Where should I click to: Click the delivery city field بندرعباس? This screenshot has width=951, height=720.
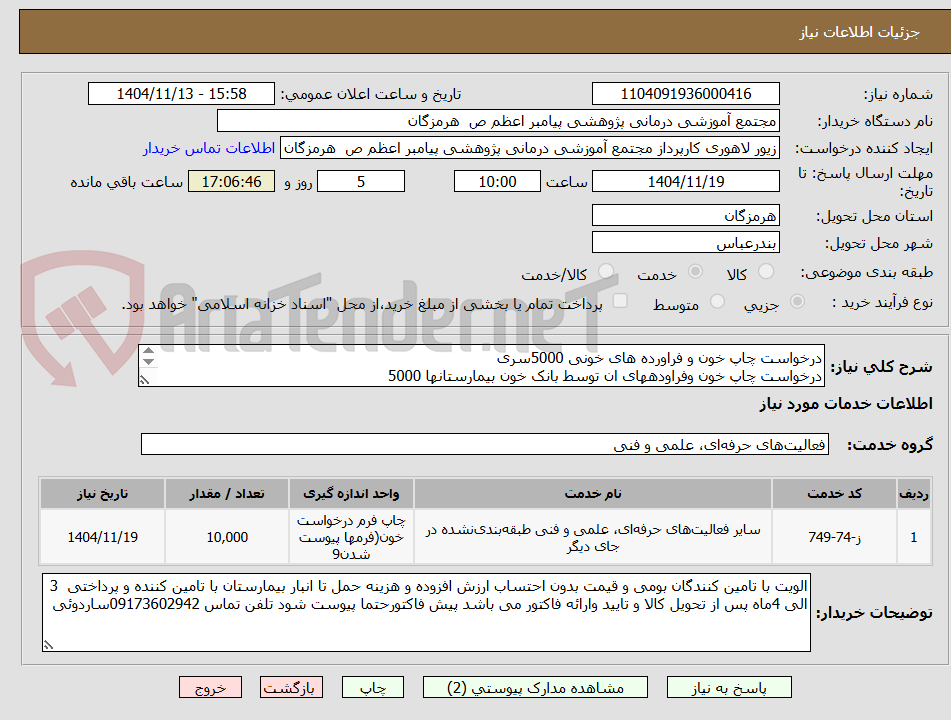coord(685,243)
